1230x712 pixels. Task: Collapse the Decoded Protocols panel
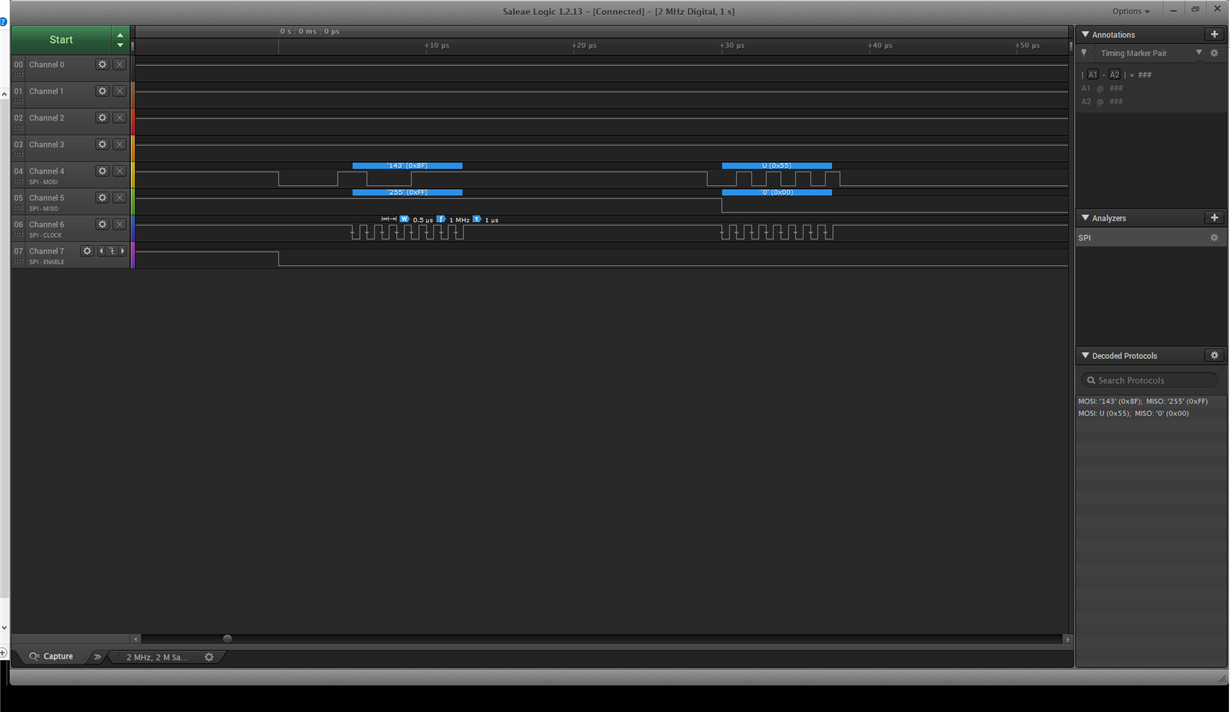pyautogui.click(x=1085, y=356)
